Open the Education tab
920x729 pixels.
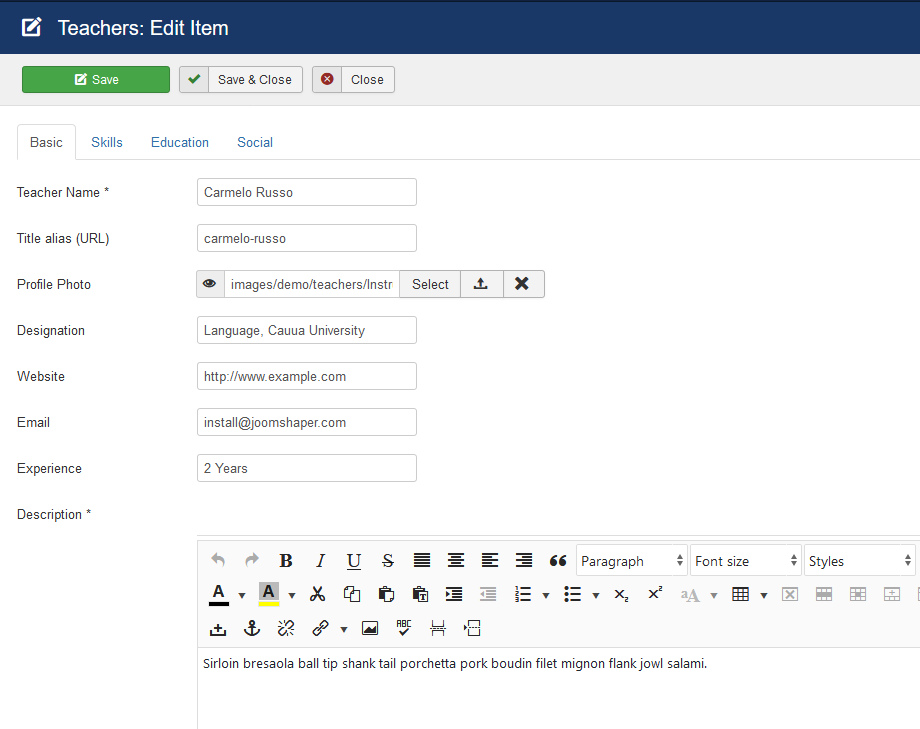point(180,142)
